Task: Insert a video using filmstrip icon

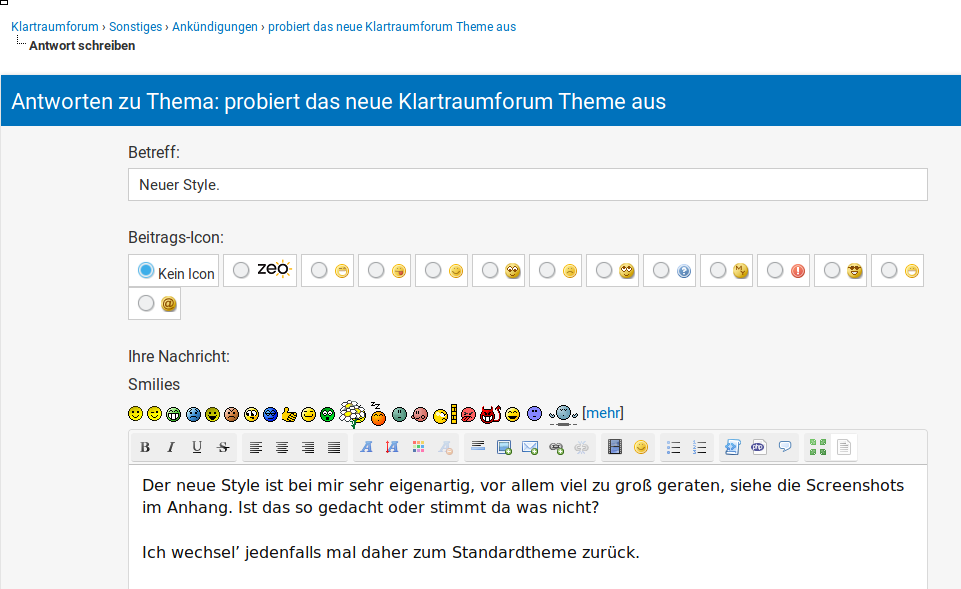Action: tap(615, 447)
